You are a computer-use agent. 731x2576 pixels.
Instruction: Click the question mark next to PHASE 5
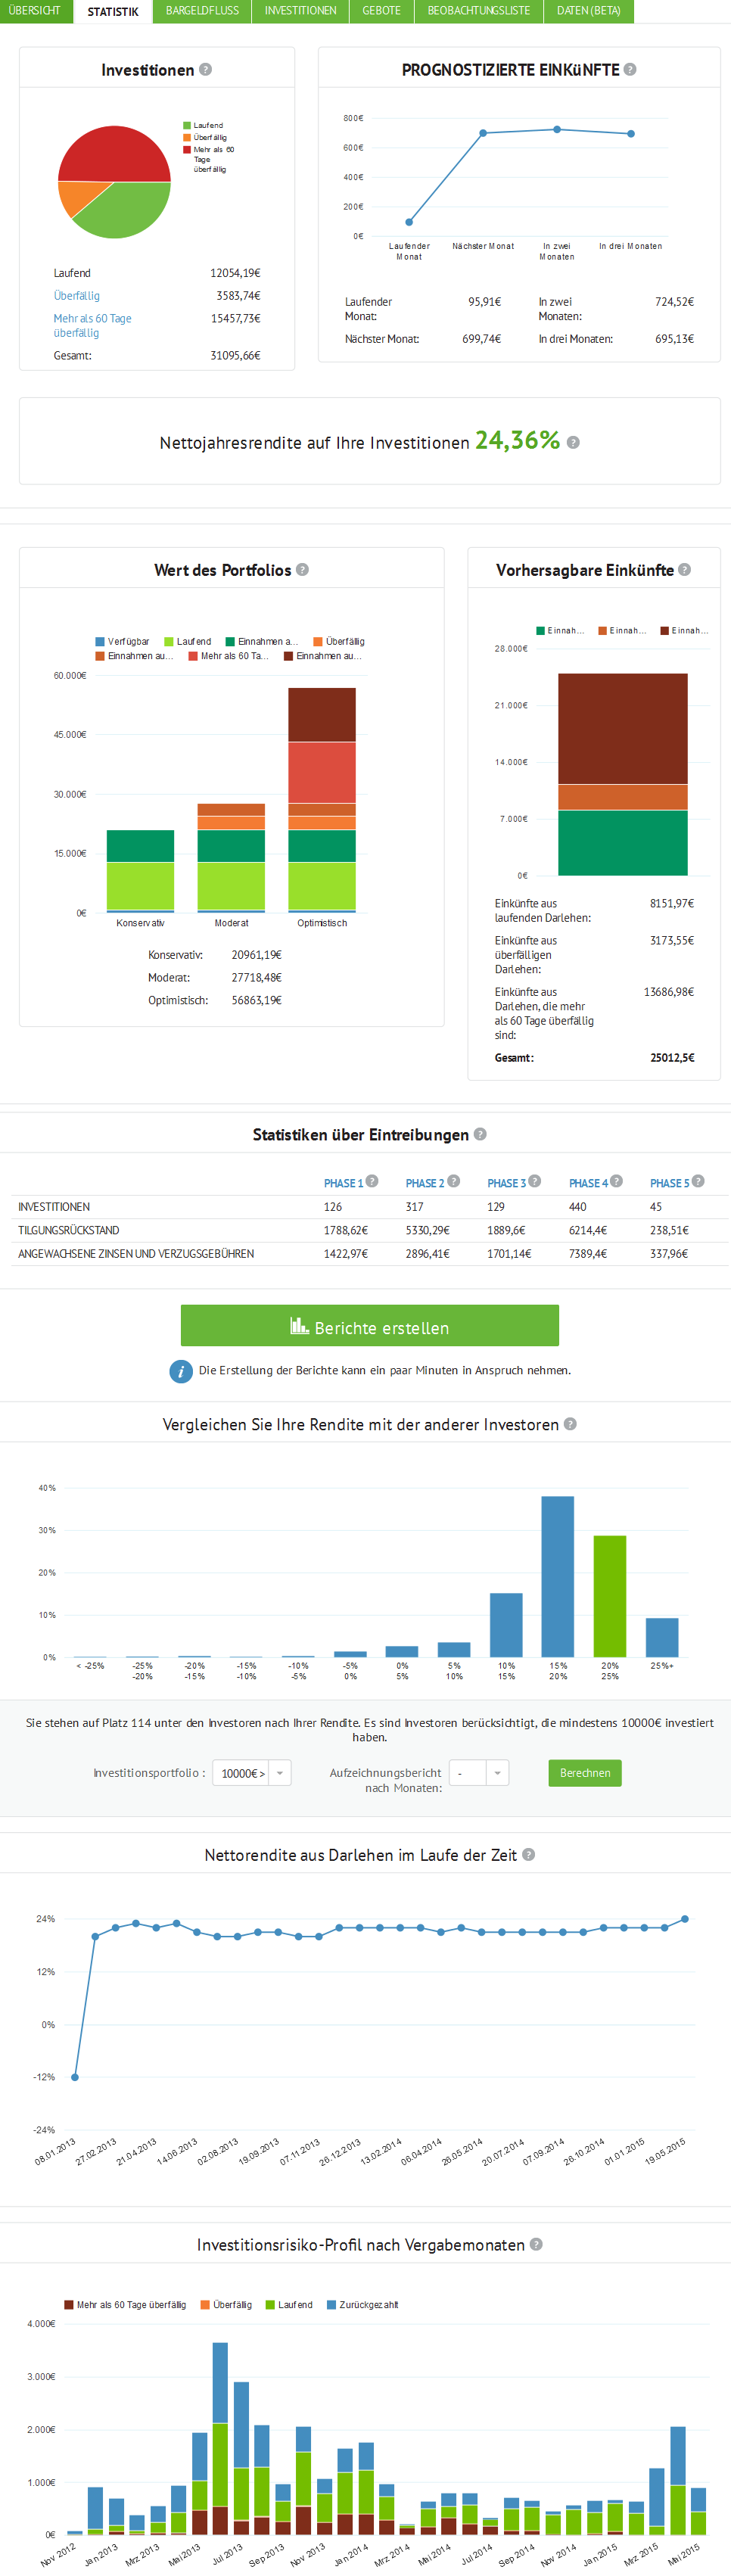click(x=698, y=1181)
